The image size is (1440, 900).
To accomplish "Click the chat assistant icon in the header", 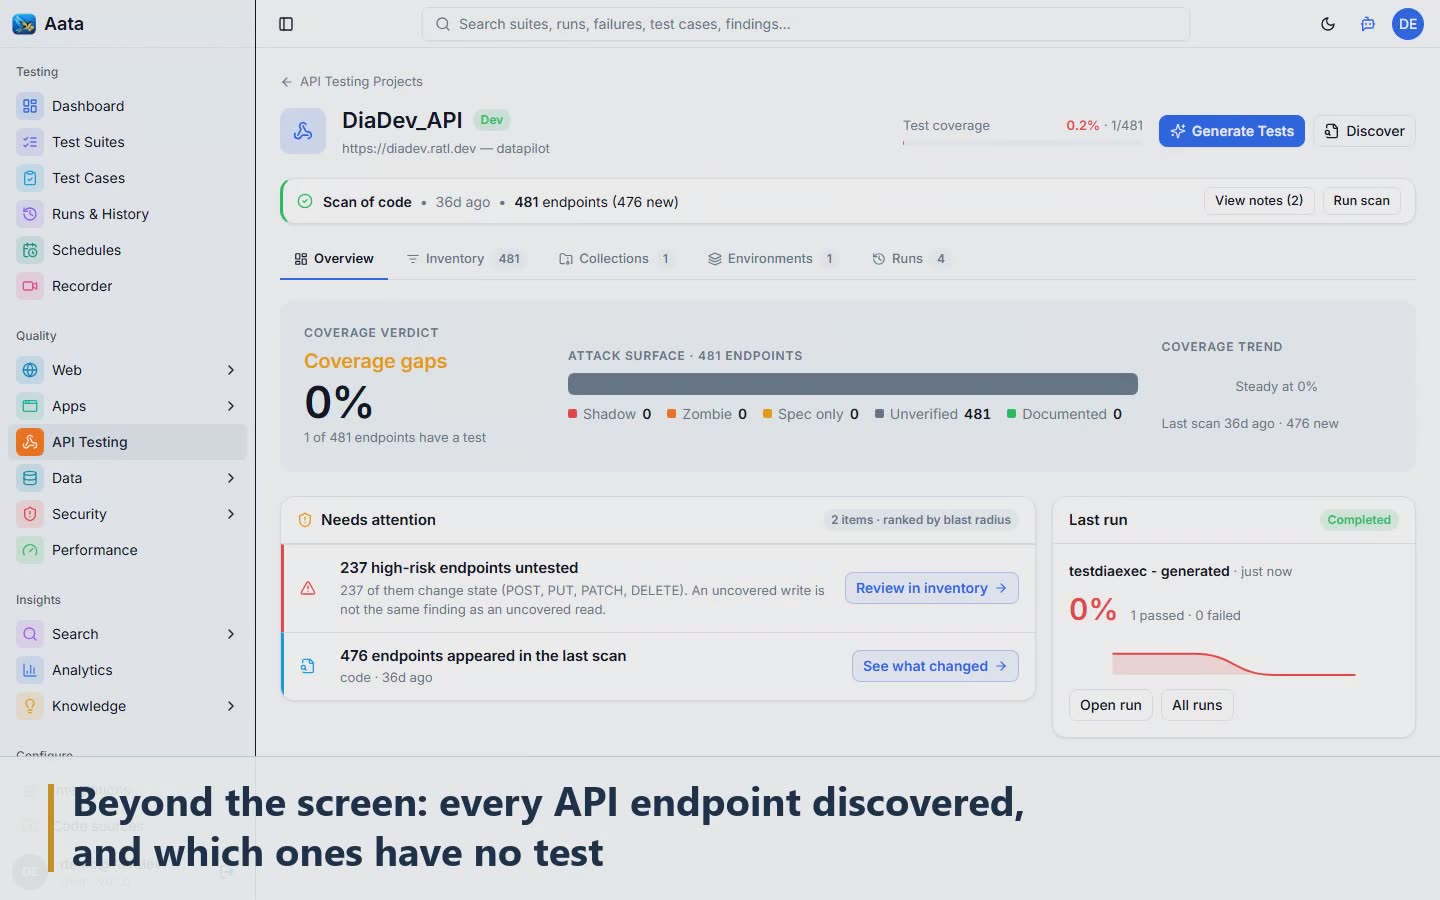I will coord(1368,24).
